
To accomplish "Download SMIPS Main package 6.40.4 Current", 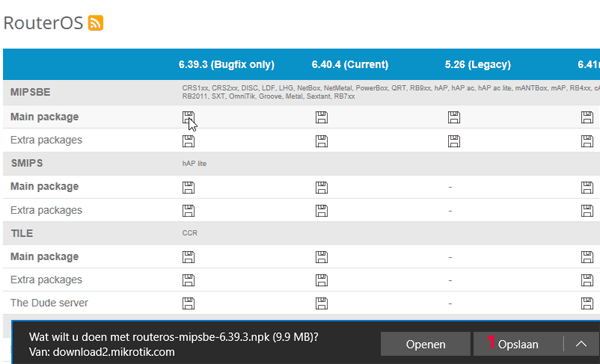I will pos(321,188).
